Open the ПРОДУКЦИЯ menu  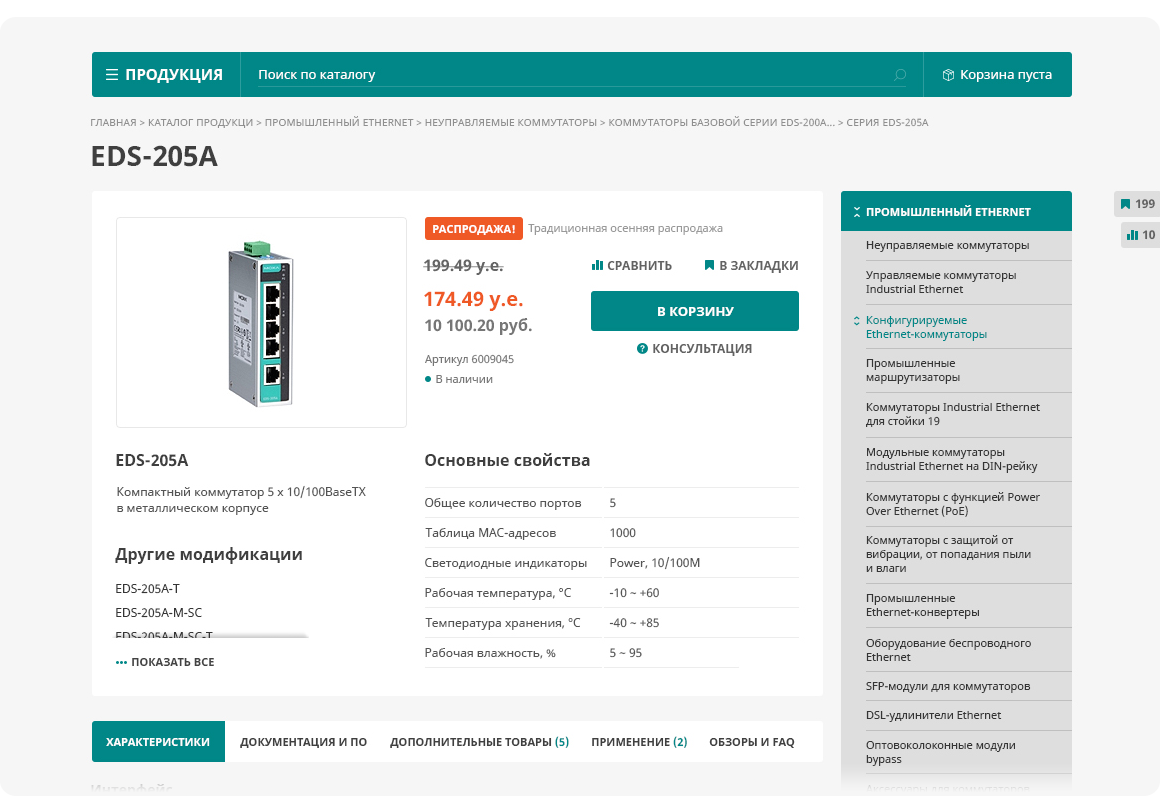[x=166, y=75]
